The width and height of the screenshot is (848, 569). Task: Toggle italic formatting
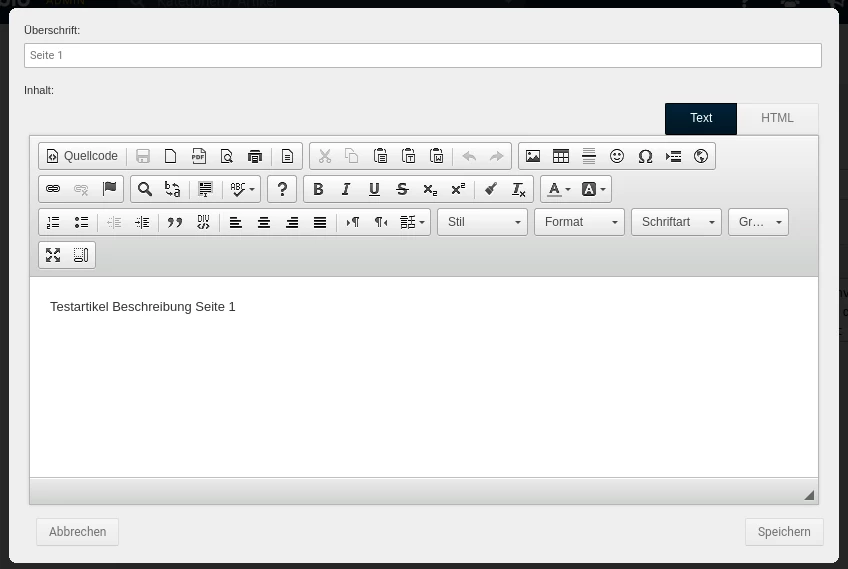(x=346, y=189)
